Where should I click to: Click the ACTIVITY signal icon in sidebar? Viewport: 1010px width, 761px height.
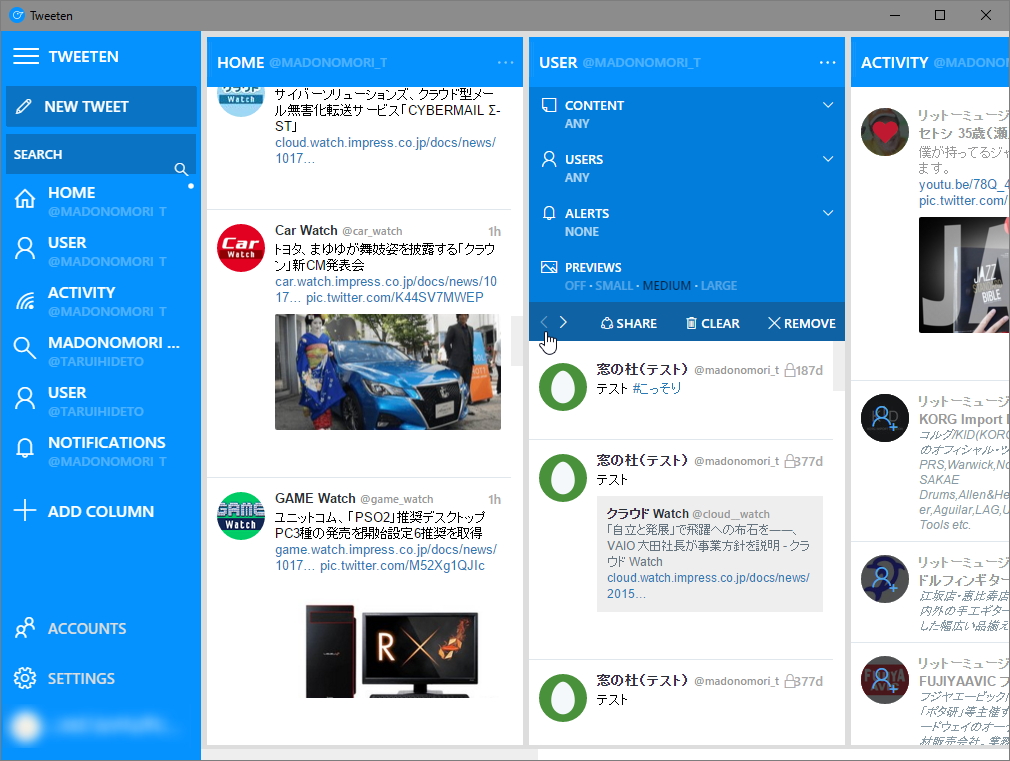coord(25,300)
